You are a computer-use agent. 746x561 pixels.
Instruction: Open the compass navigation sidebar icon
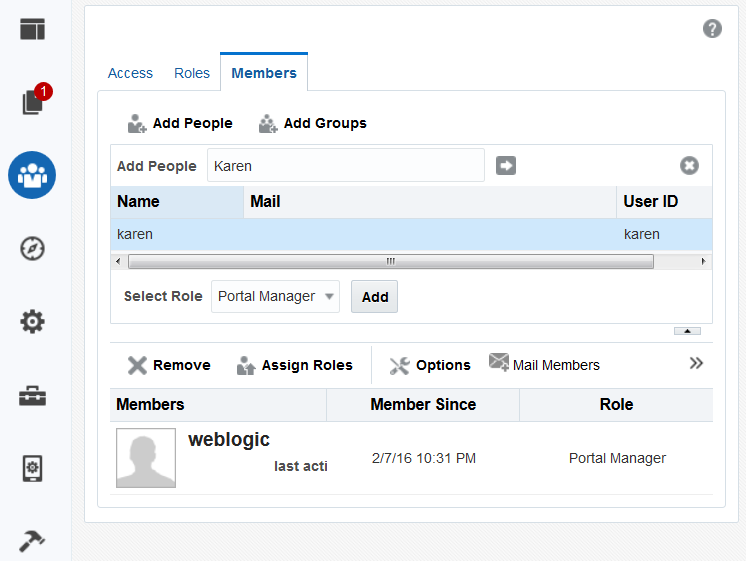pyautogui.click(x=32, y=249)
